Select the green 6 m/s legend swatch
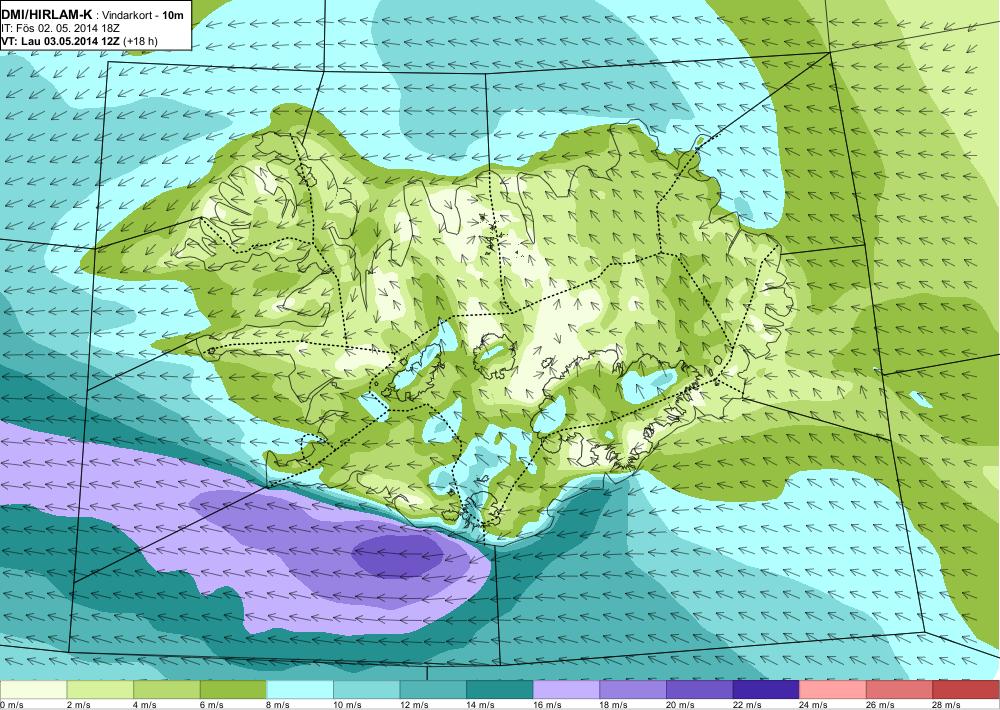Screen dimensions: 1000x710 [x=233, y=690]
